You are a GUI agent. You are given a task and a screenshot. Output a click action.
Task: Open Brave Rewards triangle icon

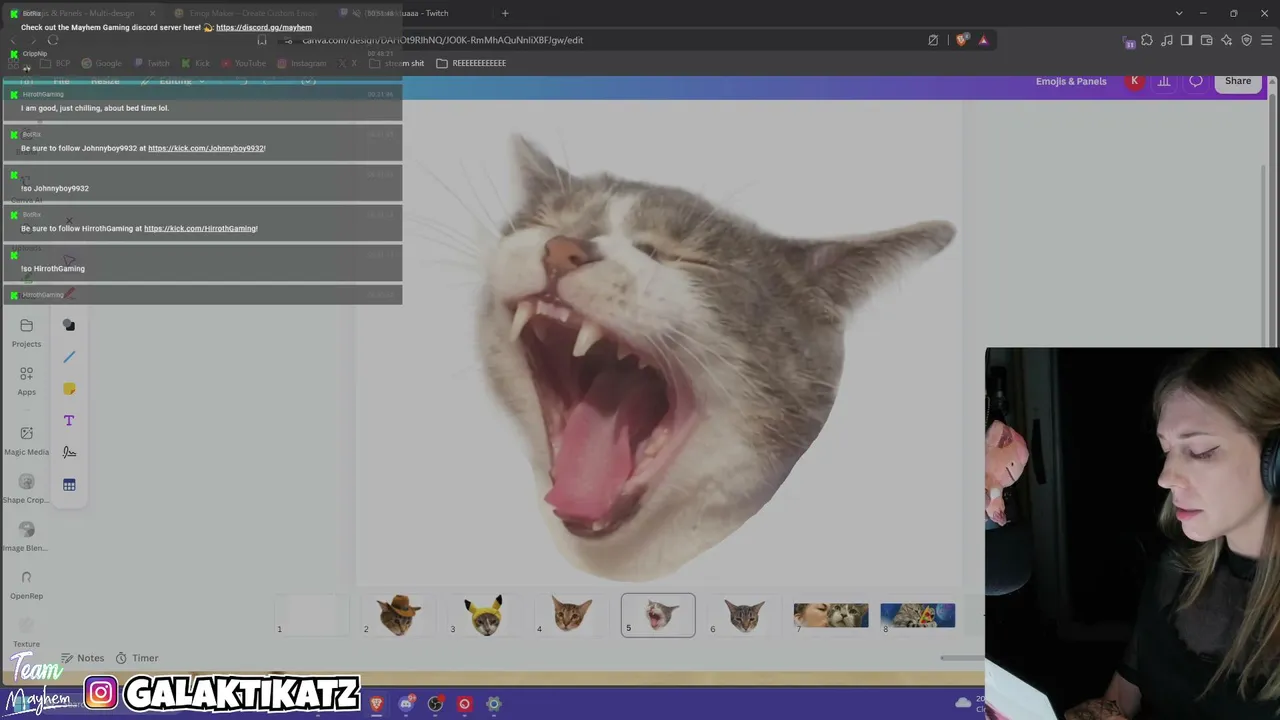983,40
